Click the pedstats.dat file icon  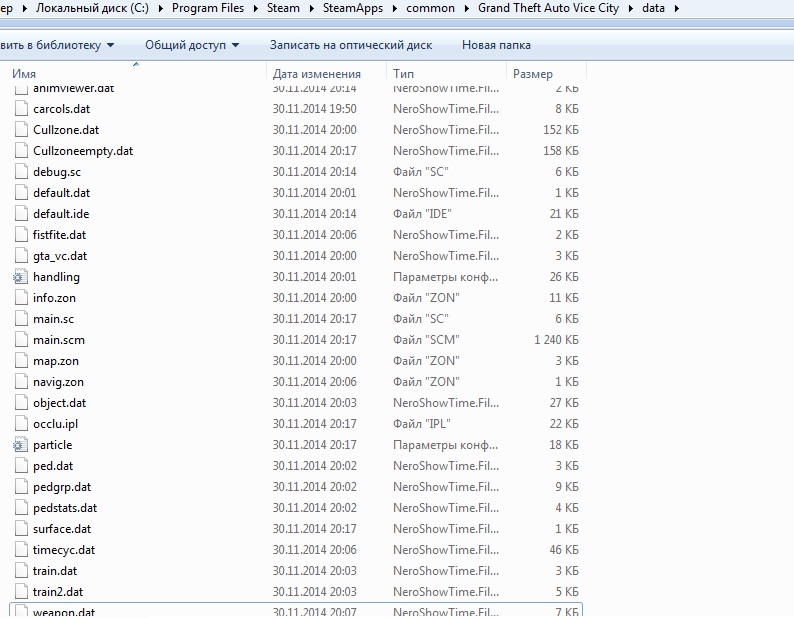pyautogui.click(x=21, y=508)
